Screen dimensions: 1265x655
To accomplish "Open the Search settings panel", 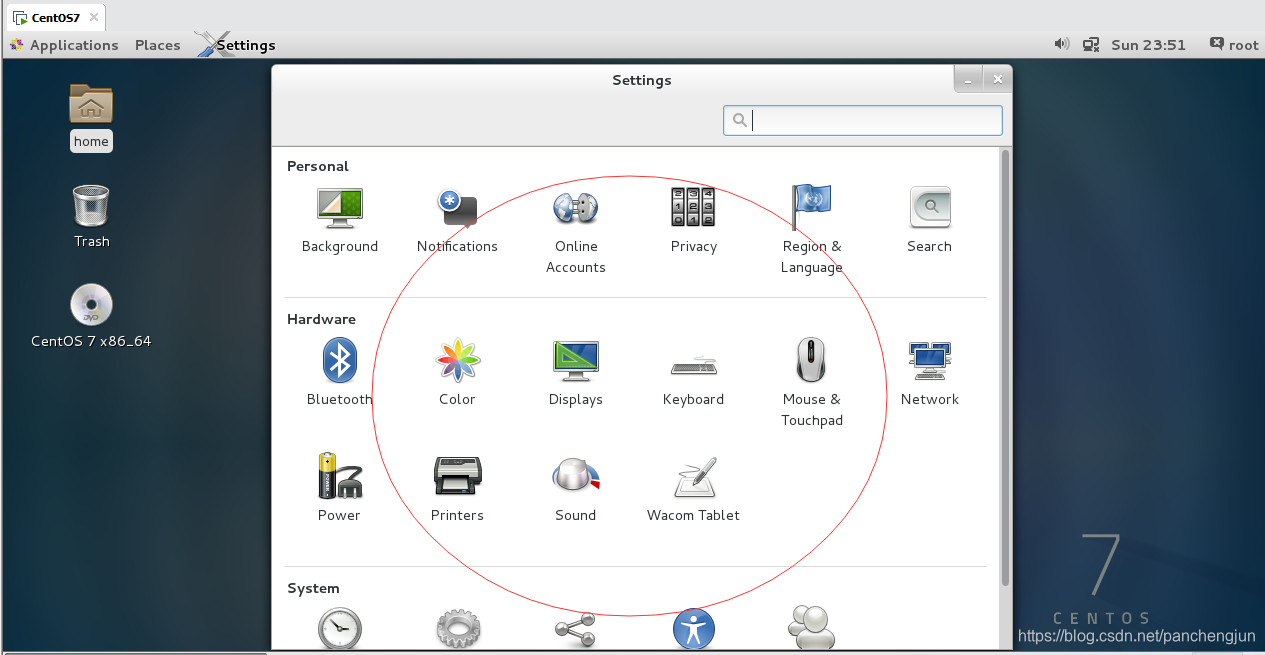I will point(930,221).
